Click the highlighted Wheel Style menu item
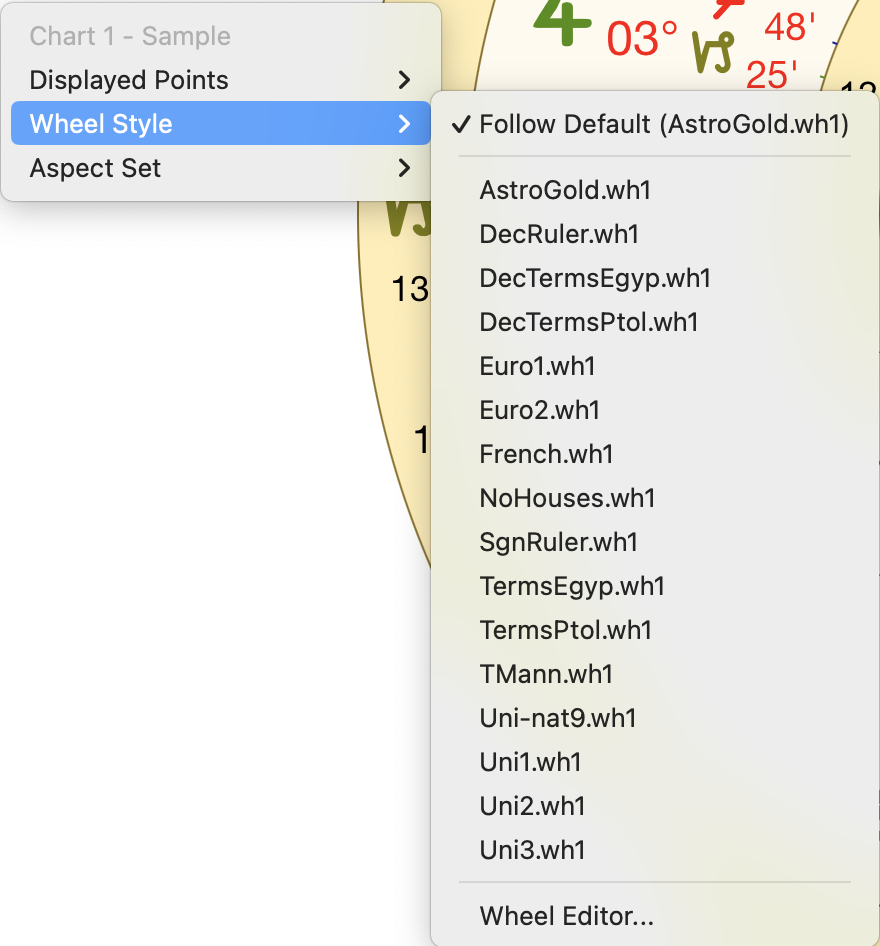Viewport: 880px width, 946px height. [x=220, y=124]
